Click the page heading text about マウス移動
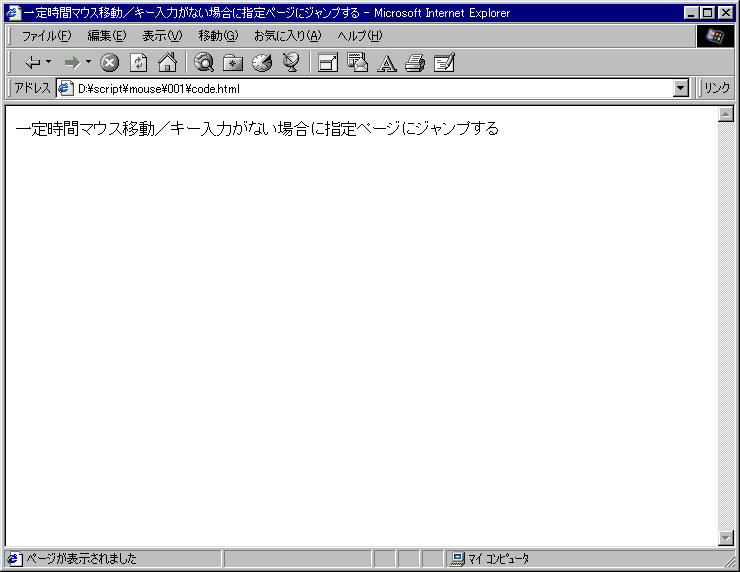 (x=257, y=128)
